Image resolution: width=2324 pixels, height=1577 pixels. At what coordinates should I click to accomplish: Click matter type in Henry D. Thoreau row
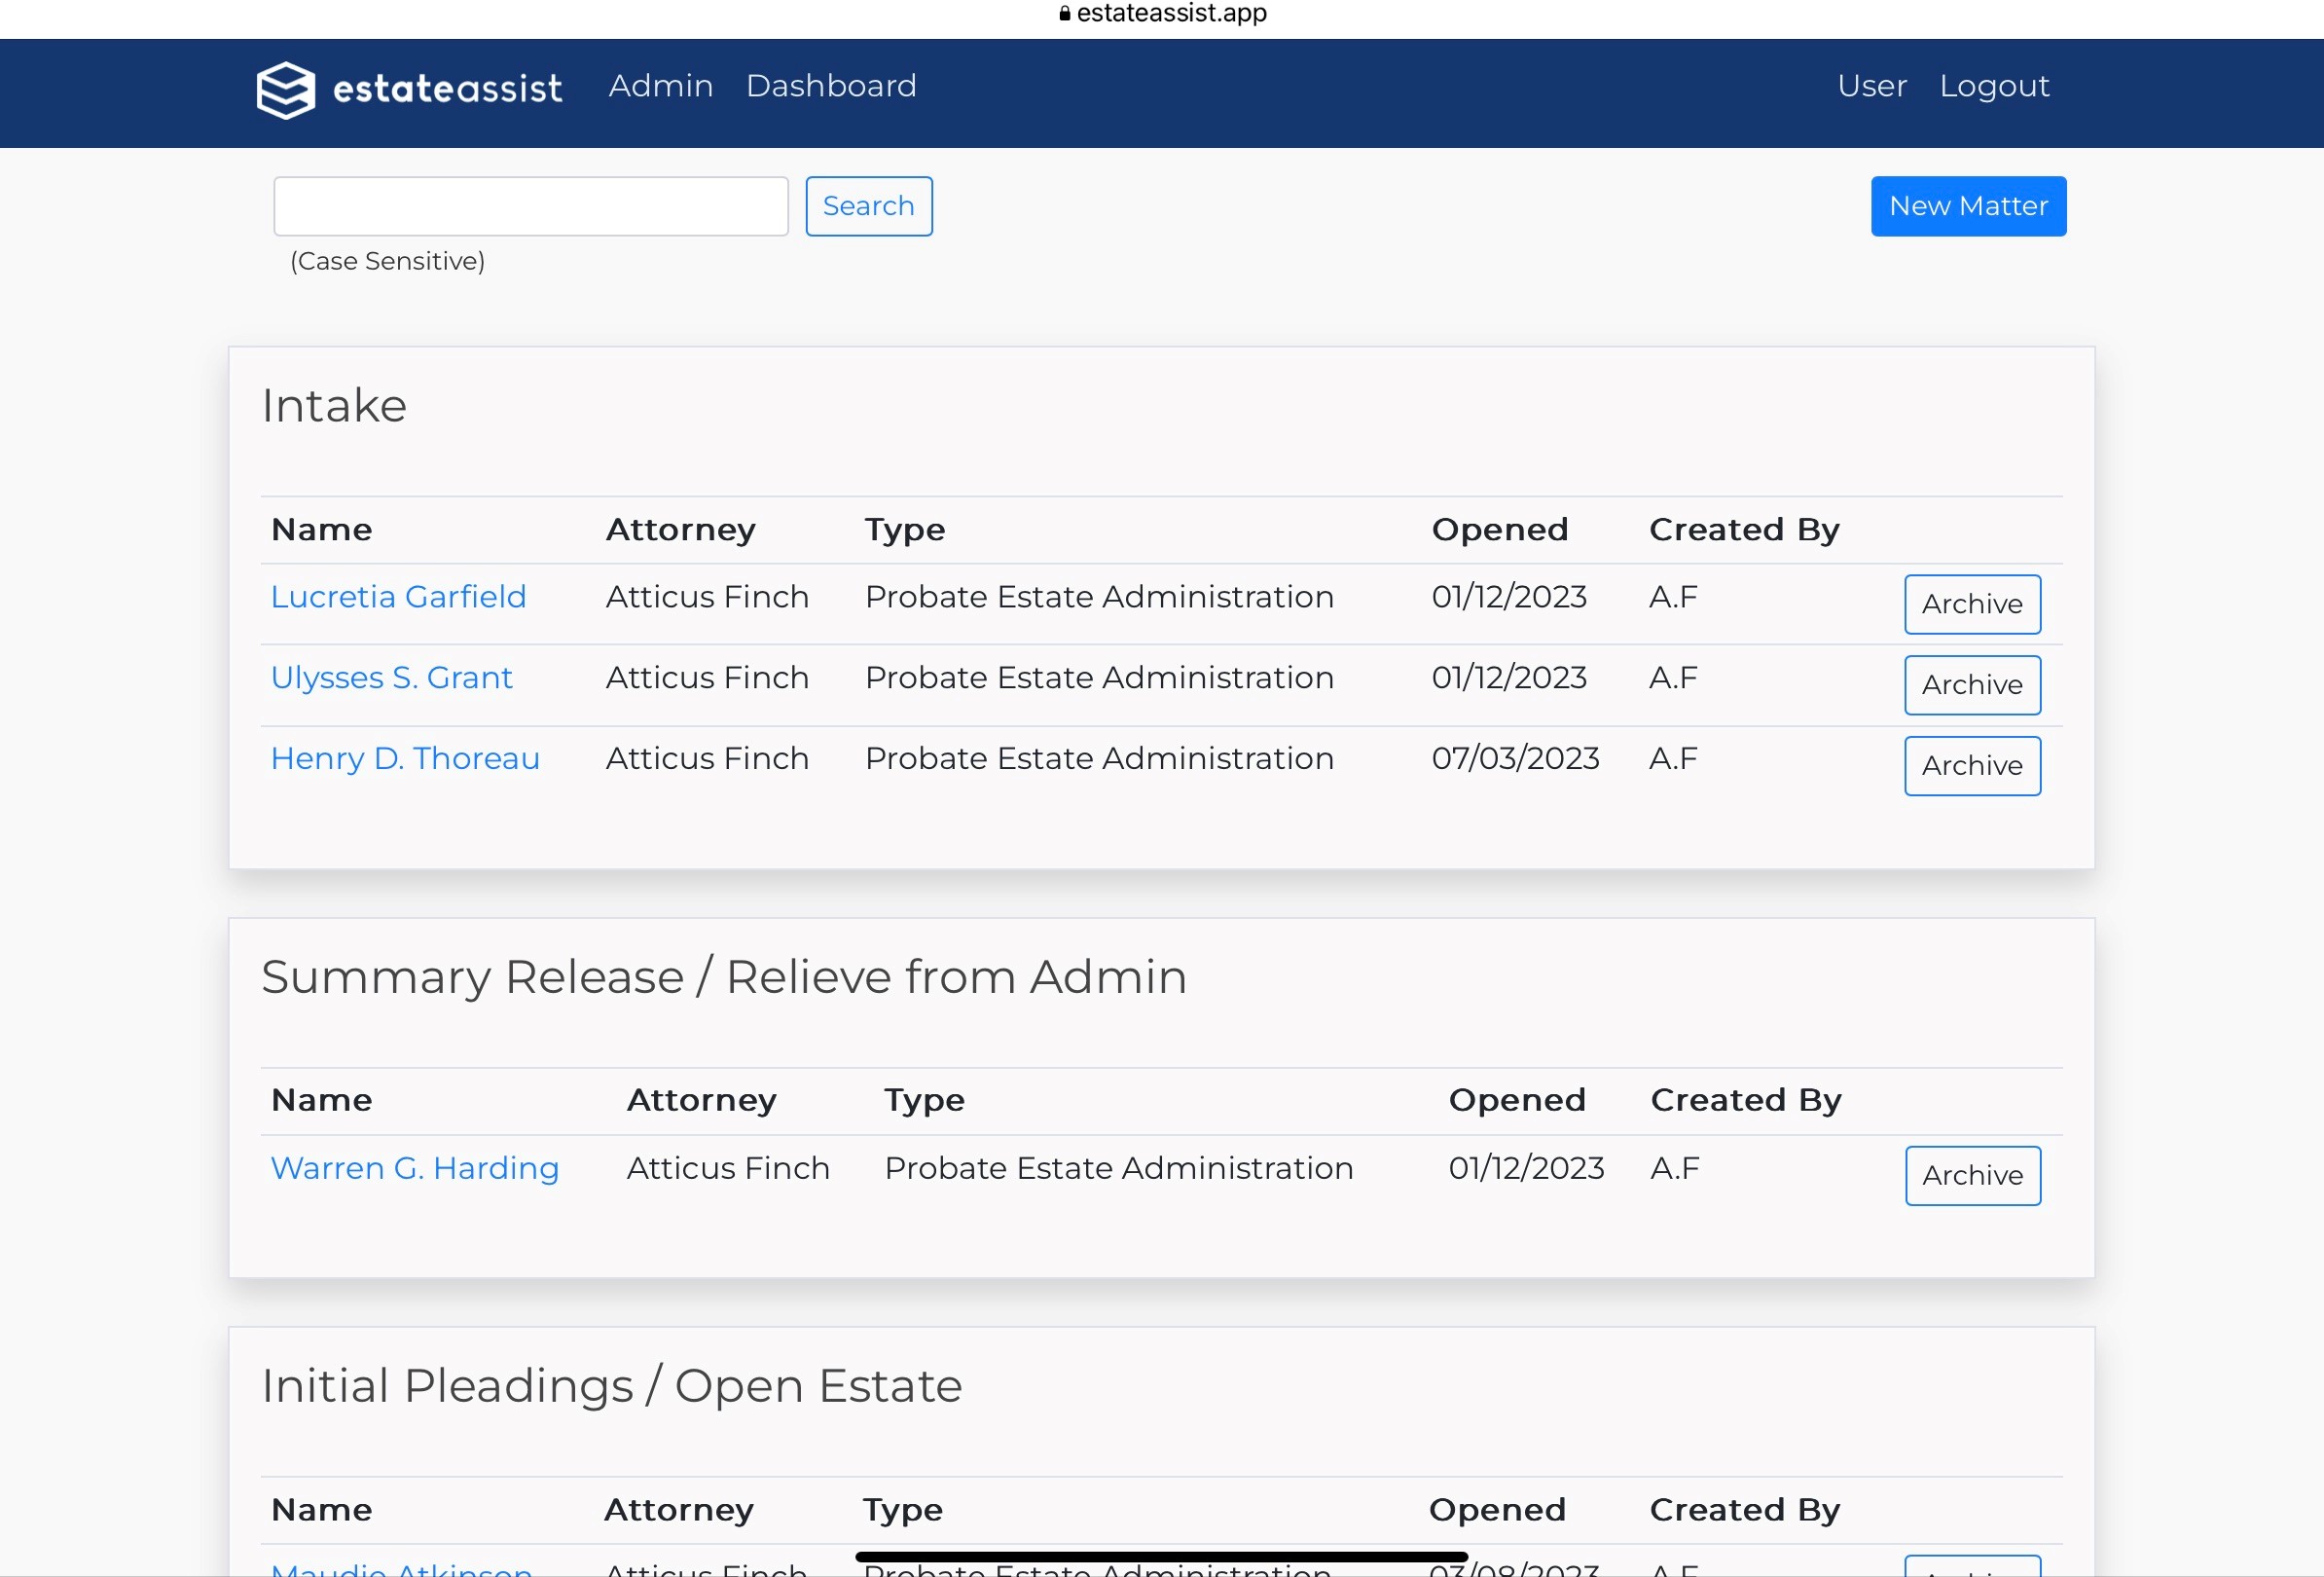(1099, 759)
